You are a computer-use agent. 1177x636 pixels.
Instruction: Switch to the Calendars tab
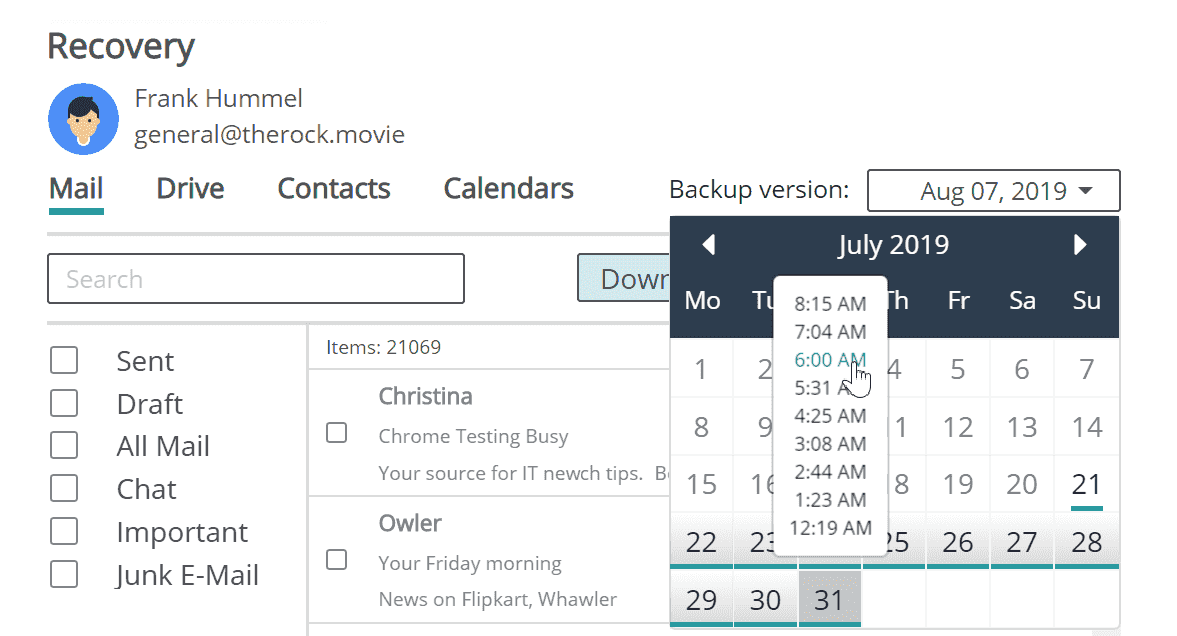508,188
